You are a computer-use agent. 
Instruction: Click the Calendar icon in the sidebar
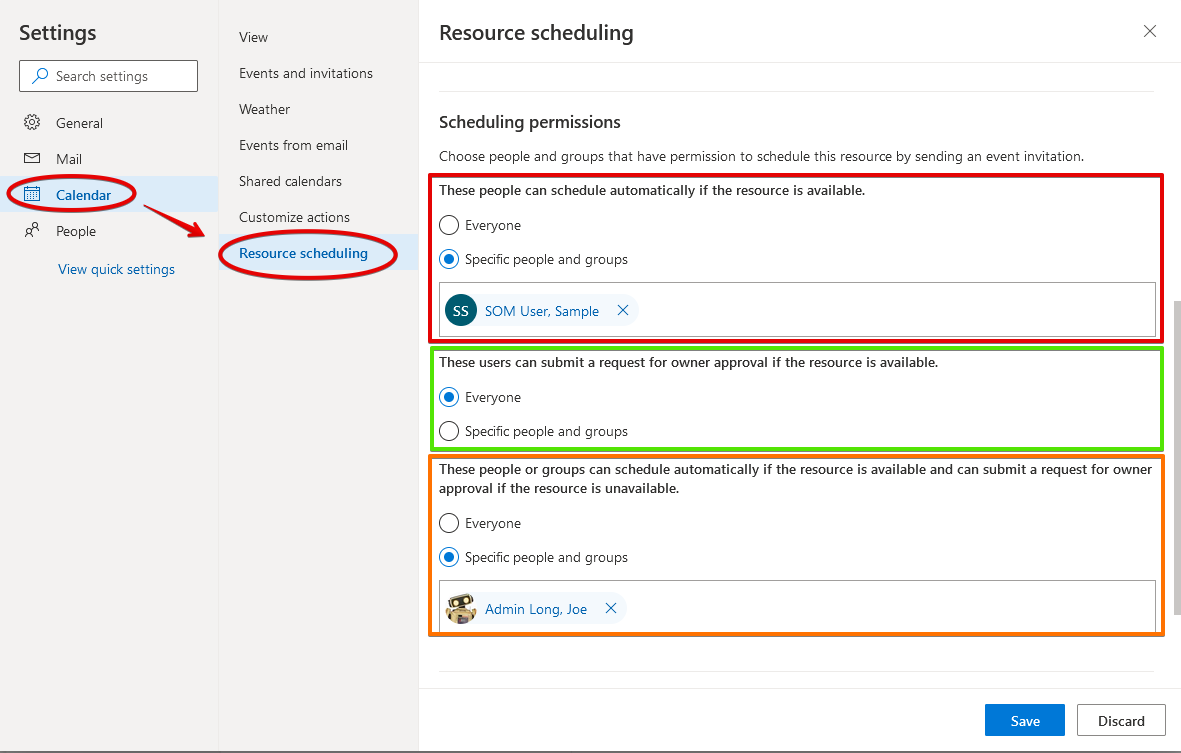tap(32, 195)
